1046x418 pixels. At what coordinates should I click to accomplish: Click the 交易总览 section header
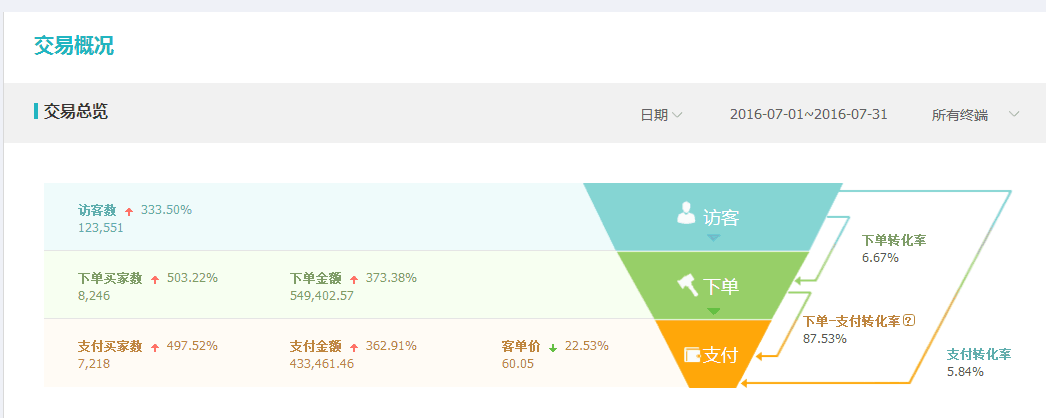(x=76, y=112)
